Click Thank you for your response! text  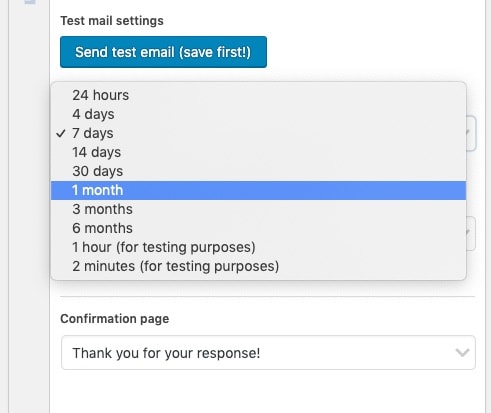166,353
